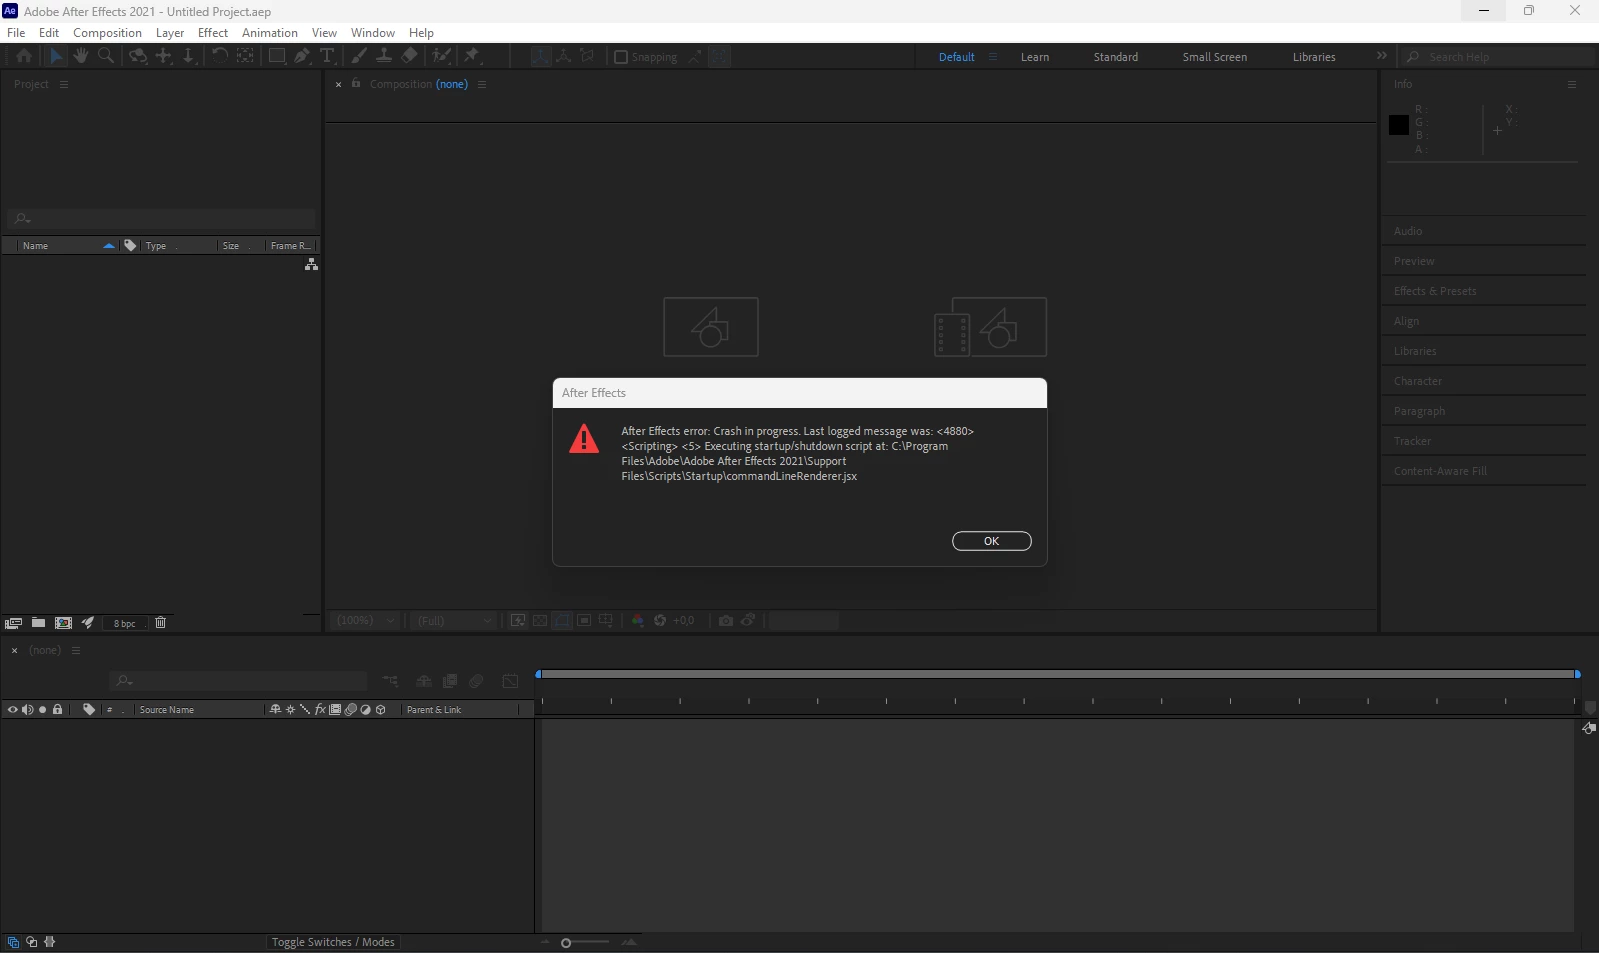Select the Eraser tool
Screen dimensions: 1599x953
pos(410,56)
